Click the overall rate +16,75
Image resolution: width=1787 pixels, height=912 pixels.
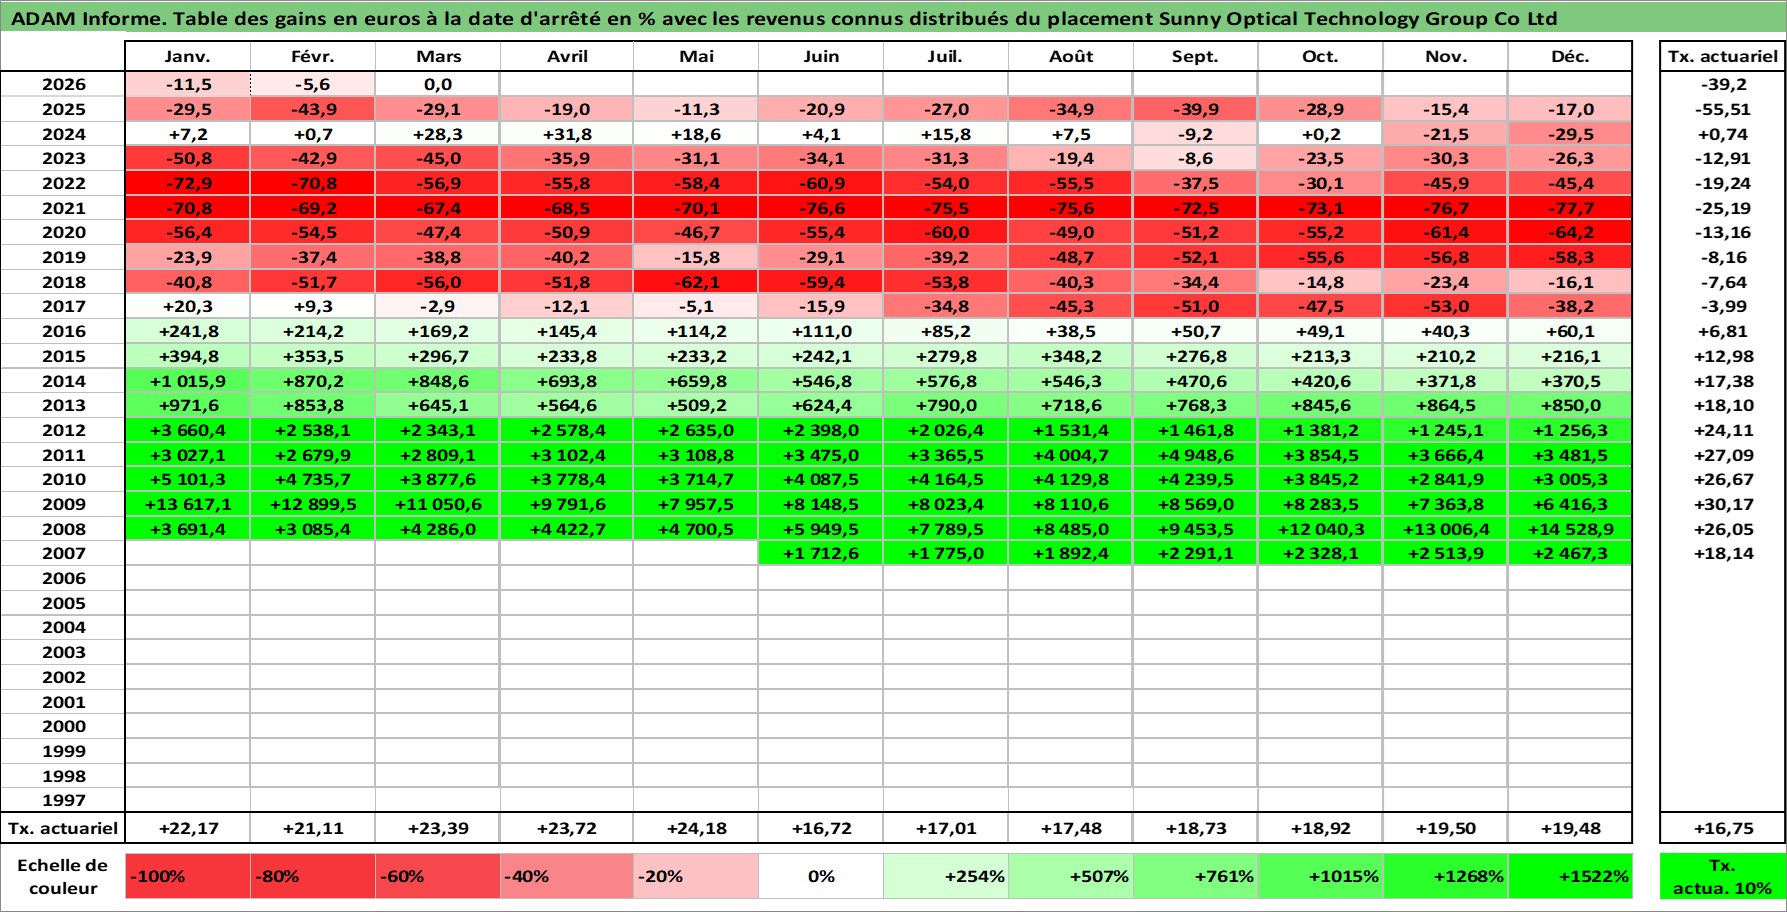pos(1723,828)
